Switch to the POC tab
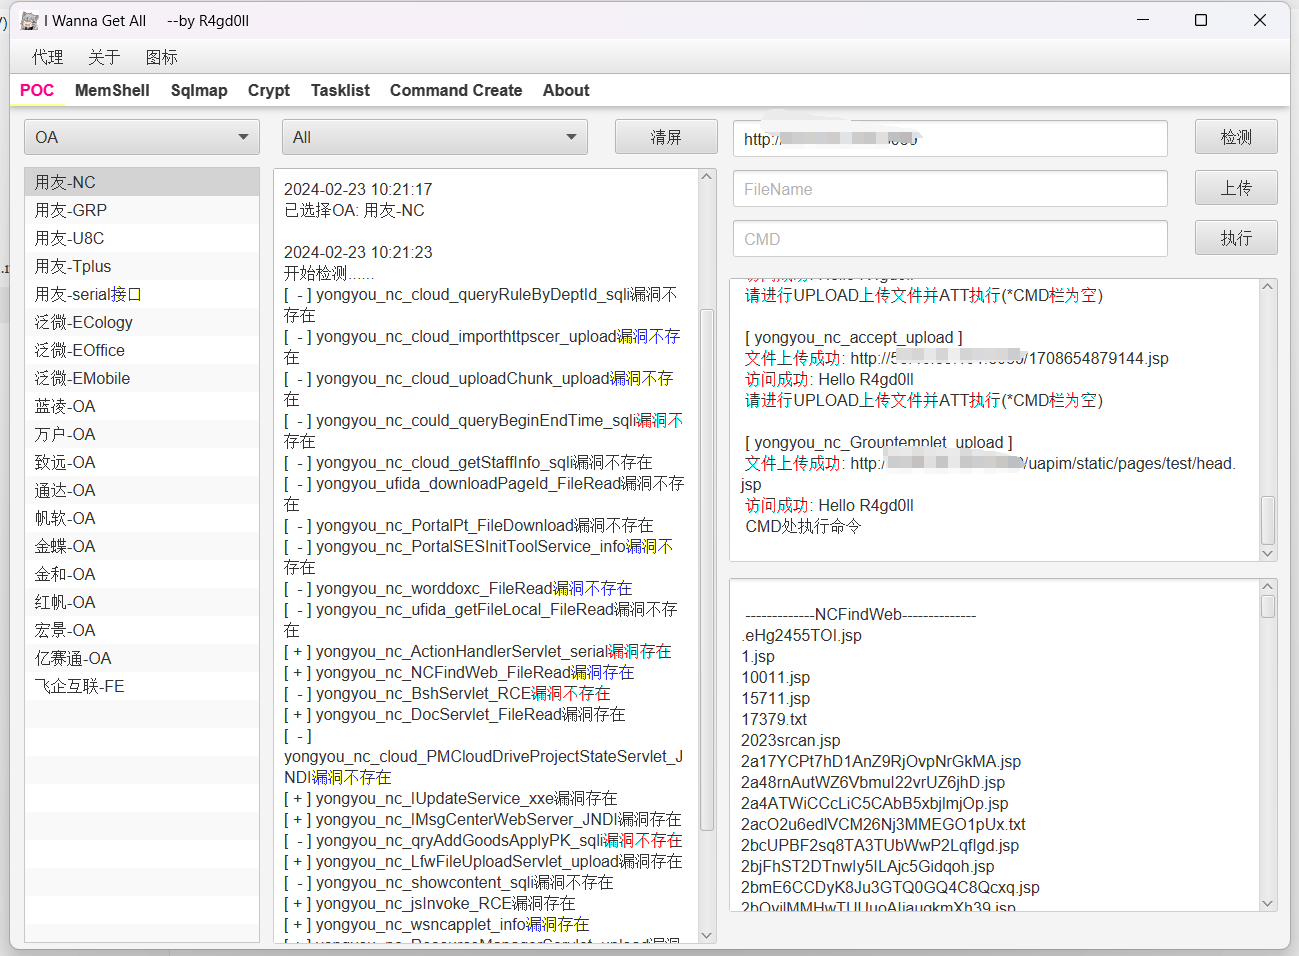Viewport: 1299px width, 956px height. click(x=37, y=90)
